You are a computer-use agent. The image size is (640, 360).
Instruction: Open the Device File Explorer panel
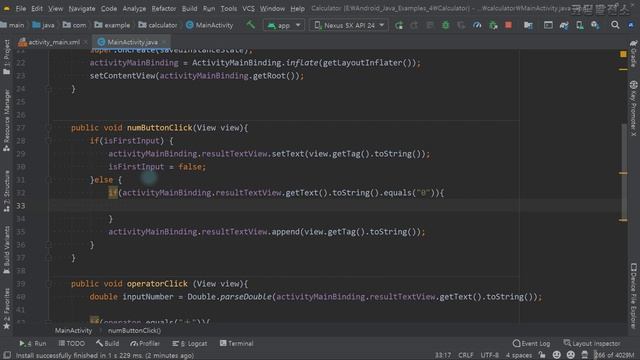pos(633,296)
